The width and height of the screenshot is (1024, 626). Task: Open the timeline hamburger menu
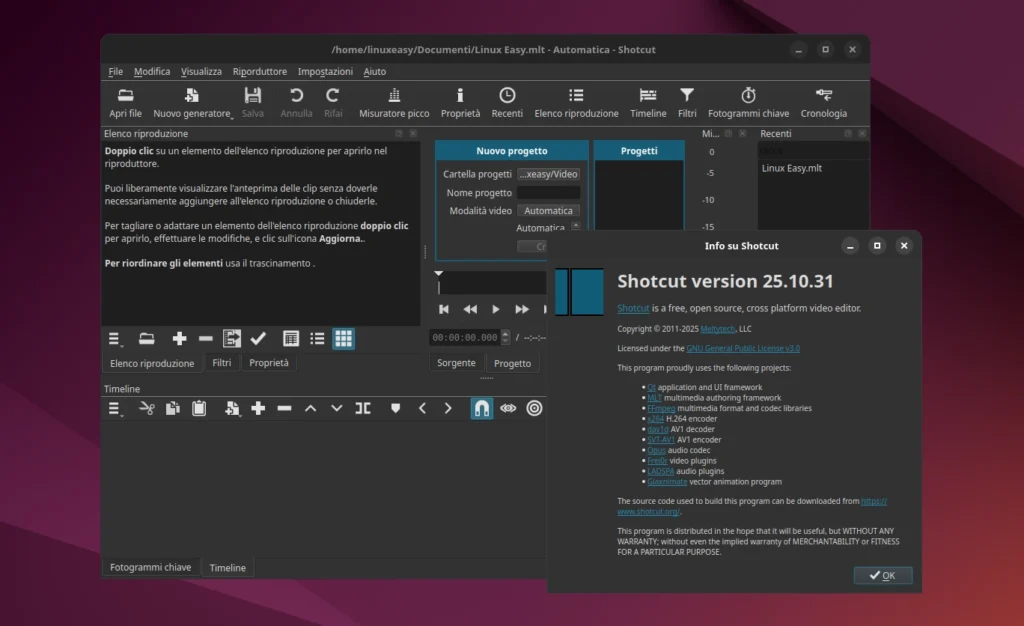click(x=115, y=408)
